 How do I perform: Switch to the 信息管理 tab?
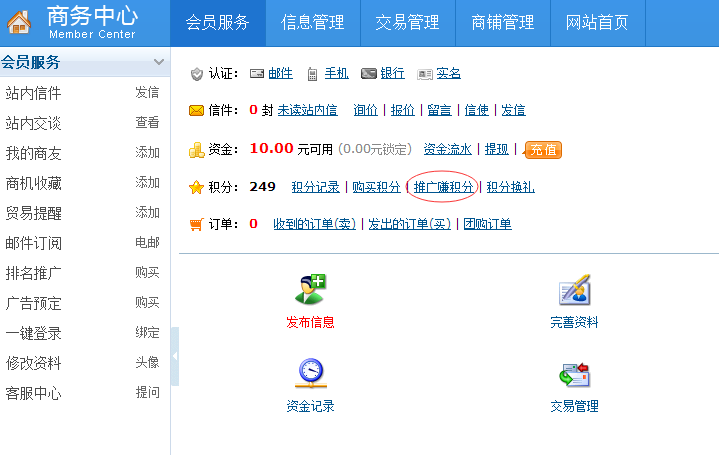[x=313, y=23]
